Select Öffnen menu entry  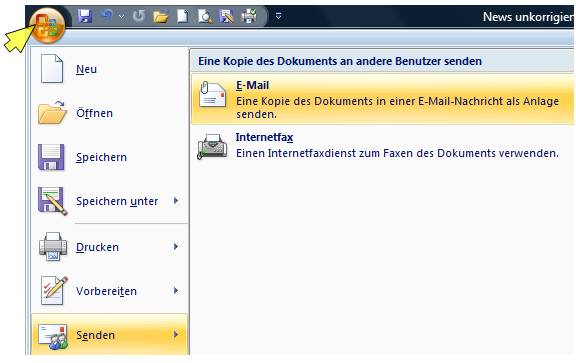(x=94, y=113)
